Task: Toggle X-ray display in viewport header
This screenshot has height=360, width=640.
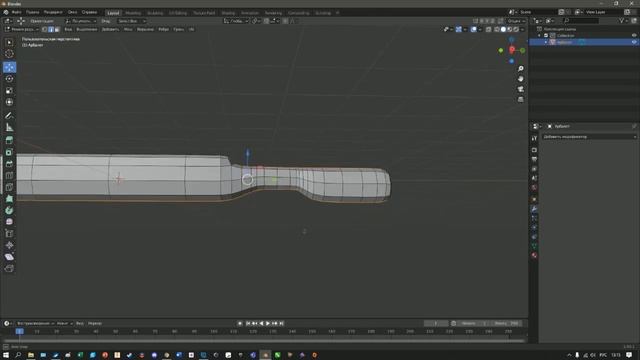Action: 489,29
